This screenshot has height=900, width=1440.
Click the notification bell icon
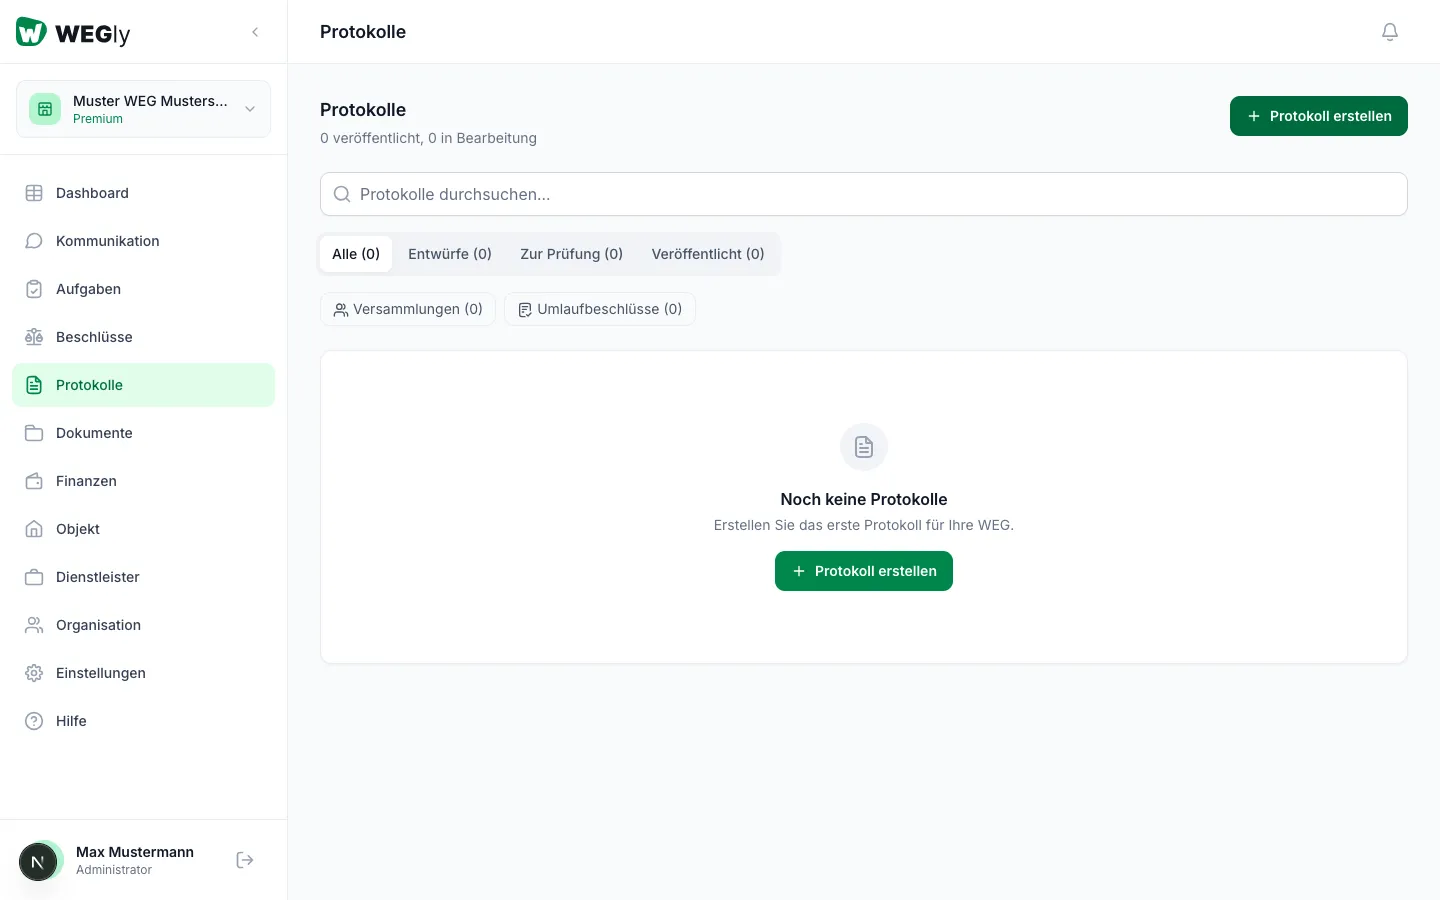pyautogui.click(x=1389, y=32)
